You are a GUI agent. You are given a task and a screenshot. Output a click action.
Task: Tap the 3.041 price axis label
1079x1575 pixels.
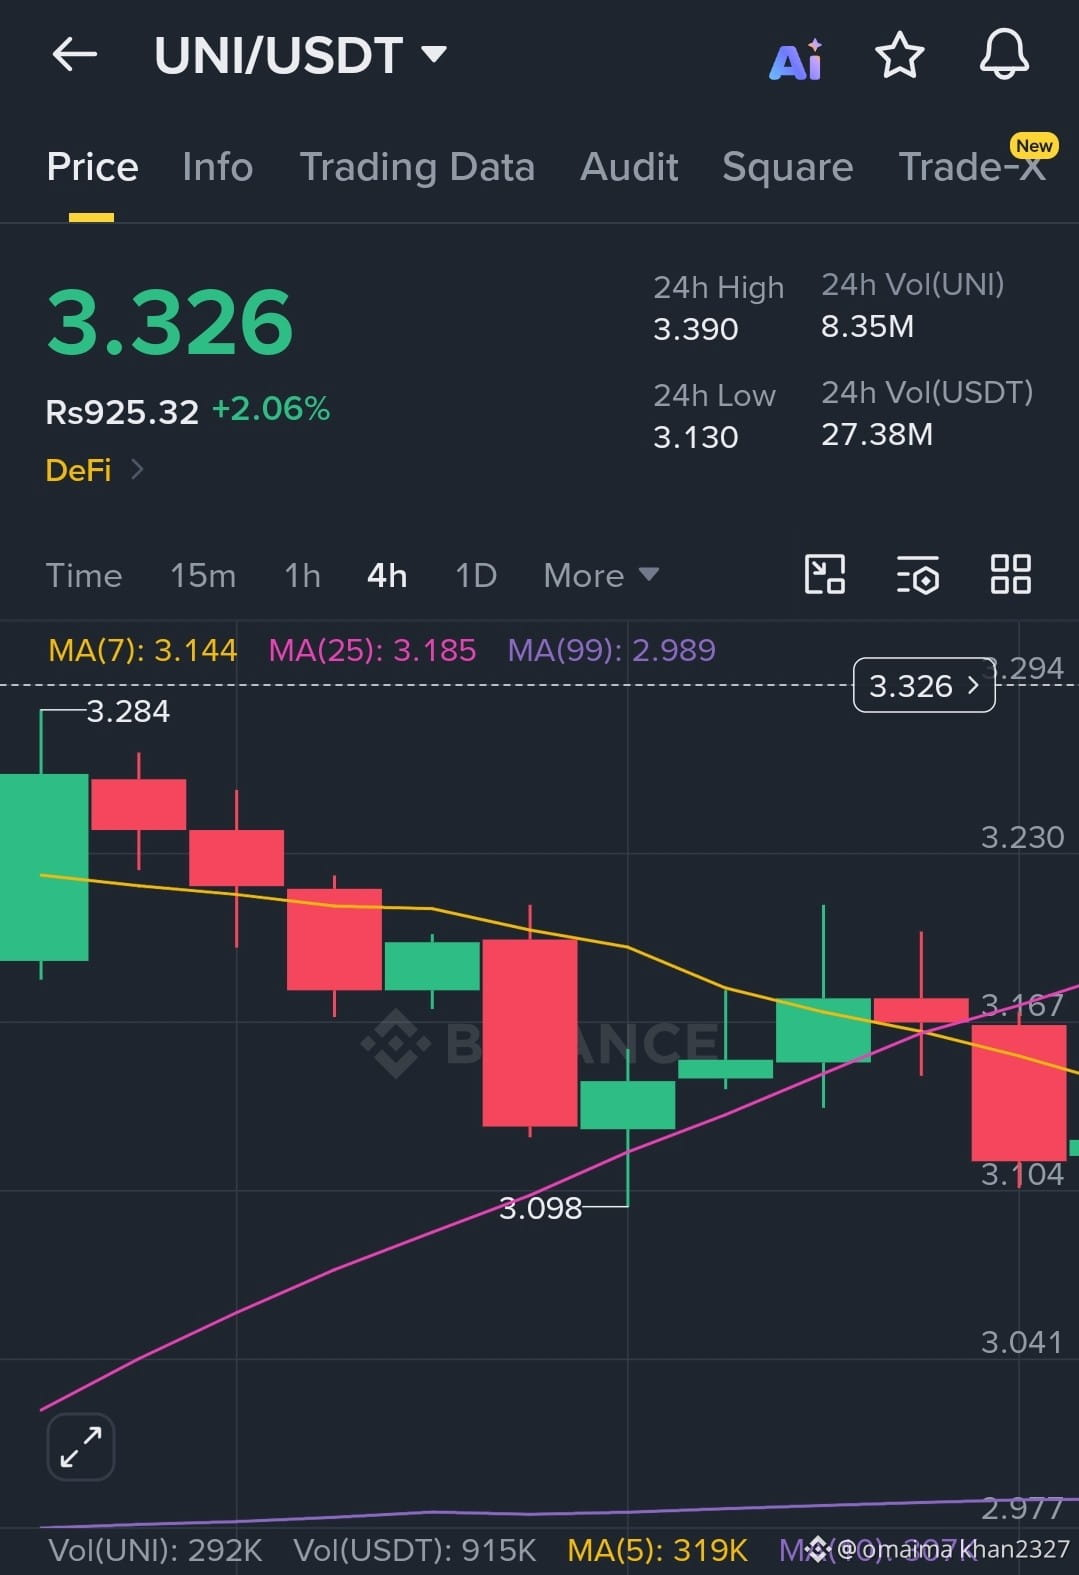coord(1022,1342)
